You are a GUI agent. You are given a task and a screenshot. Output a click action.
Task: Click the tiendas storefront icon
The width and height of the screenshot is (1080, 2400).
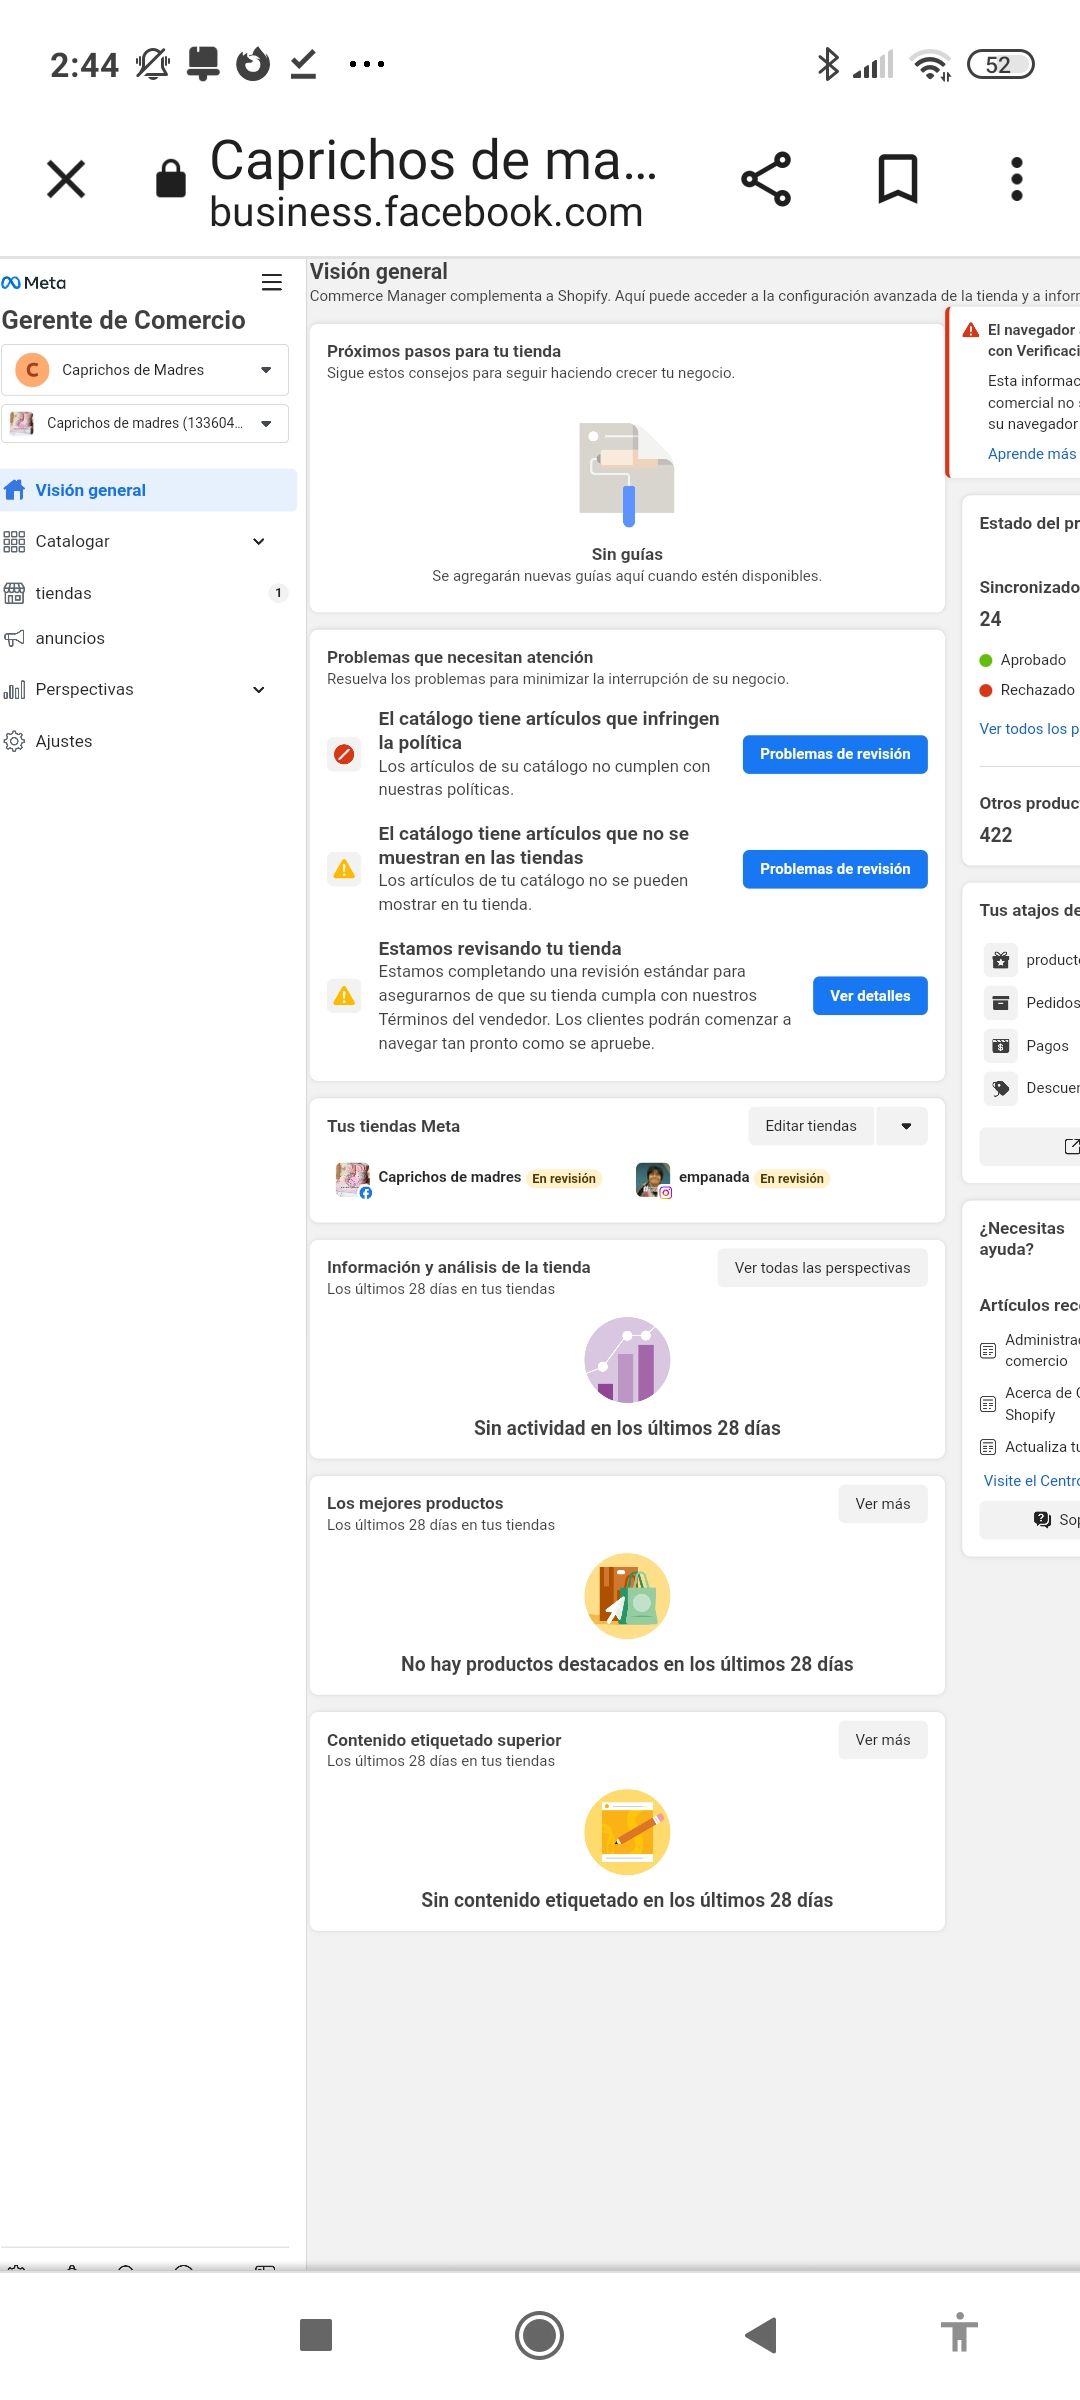click(14, 593)
